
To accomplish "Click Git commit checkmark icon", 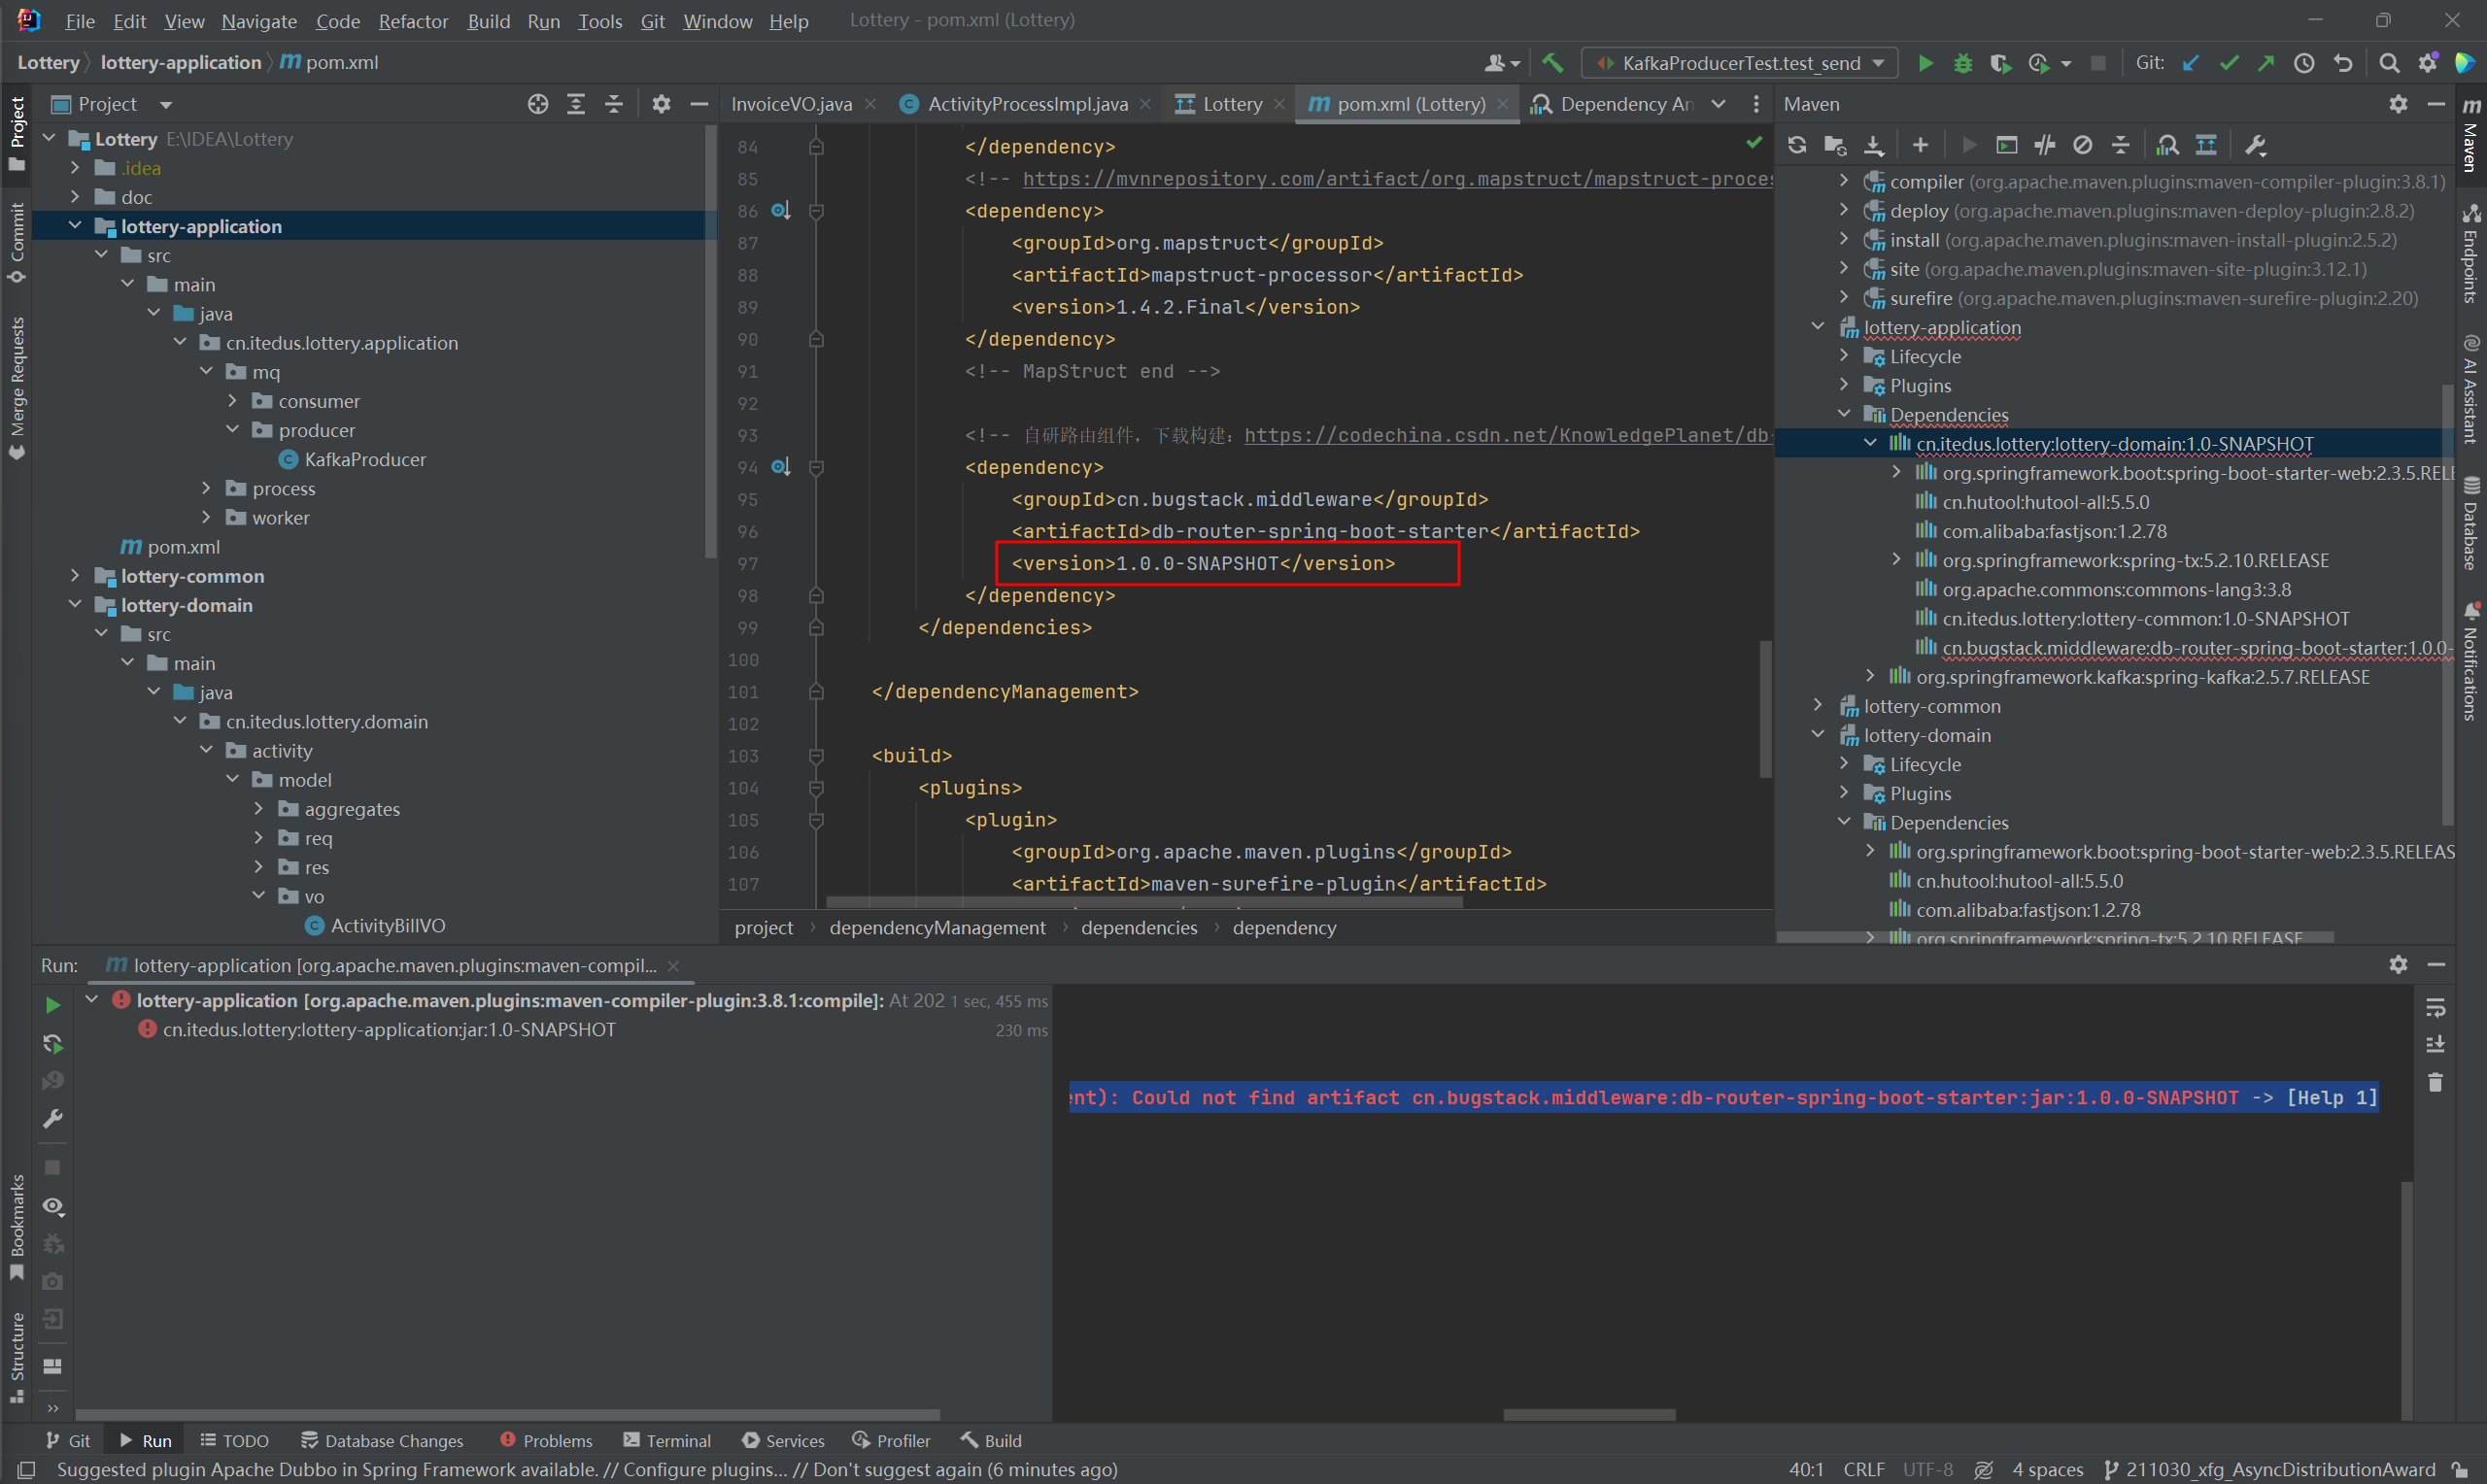I will pyautogui.click(x=2229, y=63).
